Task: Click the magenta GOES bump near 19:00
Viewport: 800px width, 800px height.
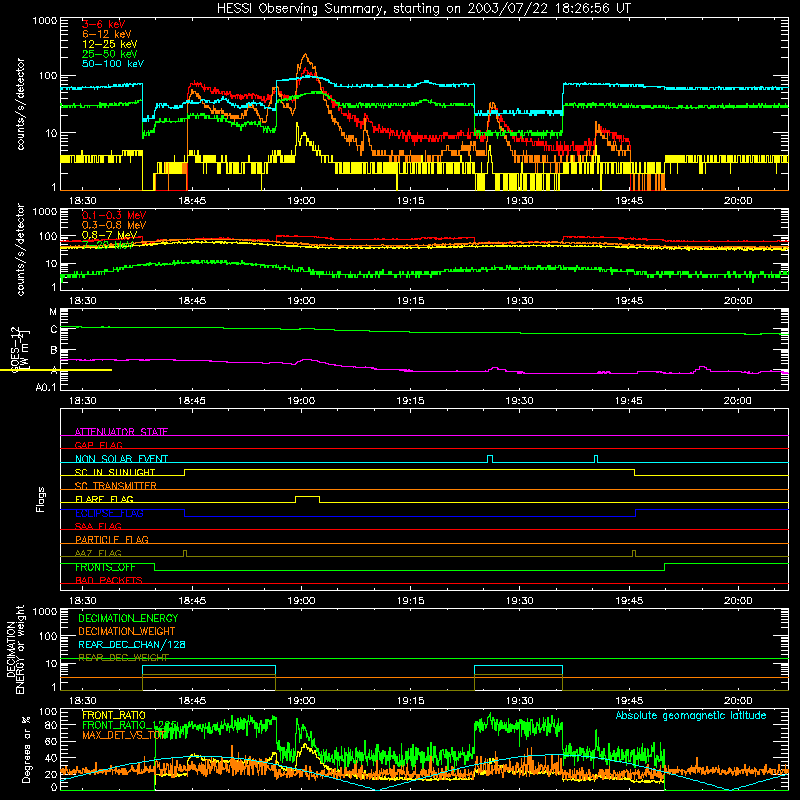Action: coord(307,360)
